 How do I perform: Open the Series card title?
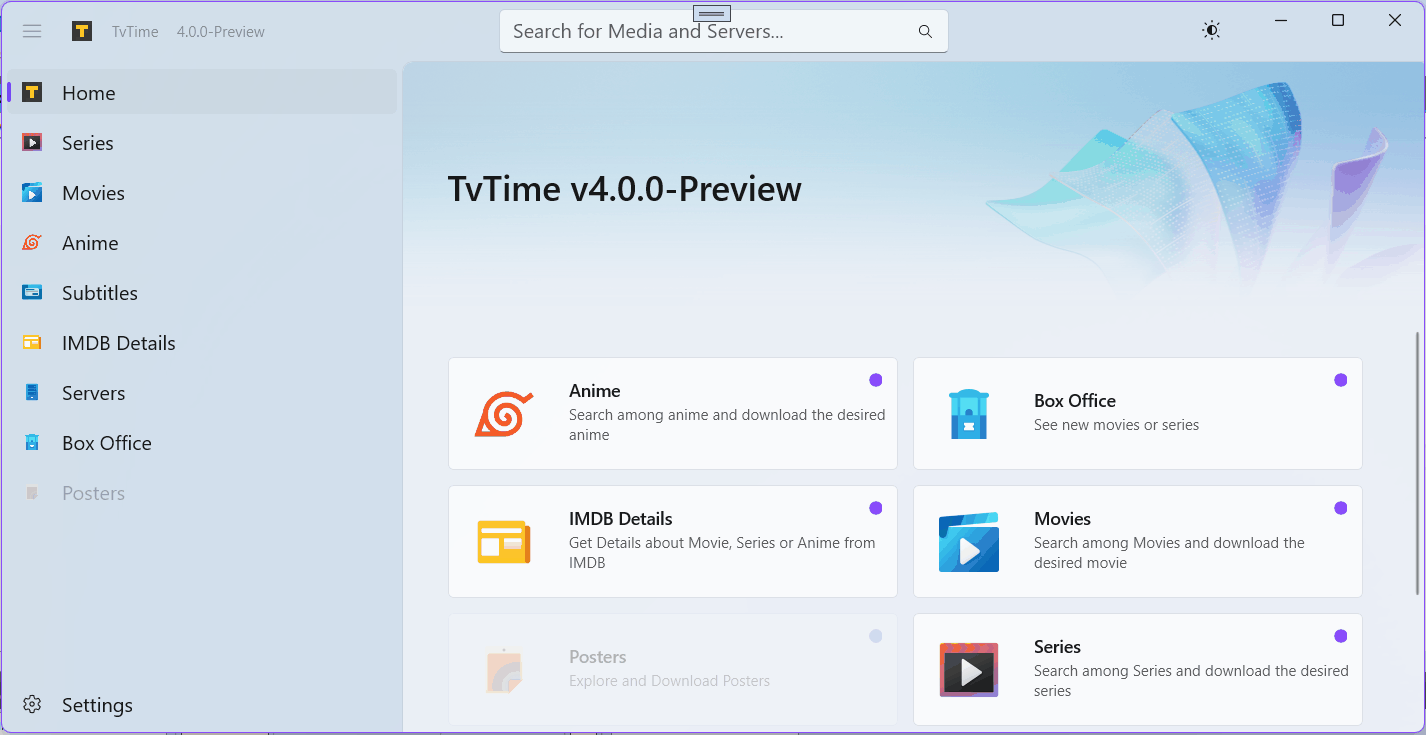1057,647
